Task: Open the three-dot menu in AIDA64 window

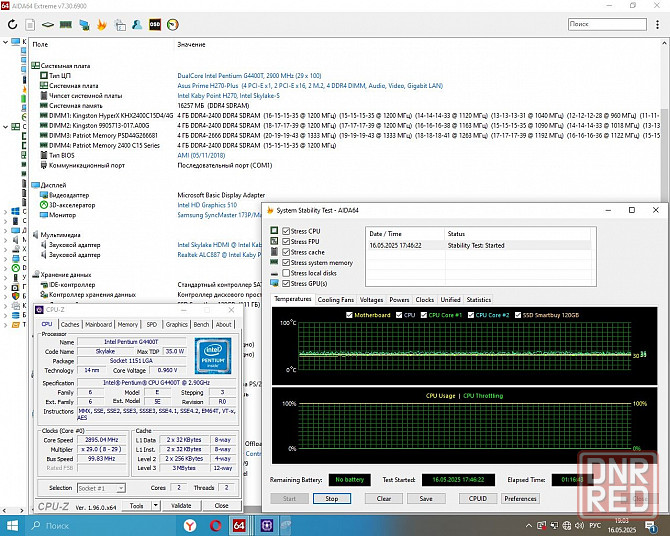Action: coord(657,24)
